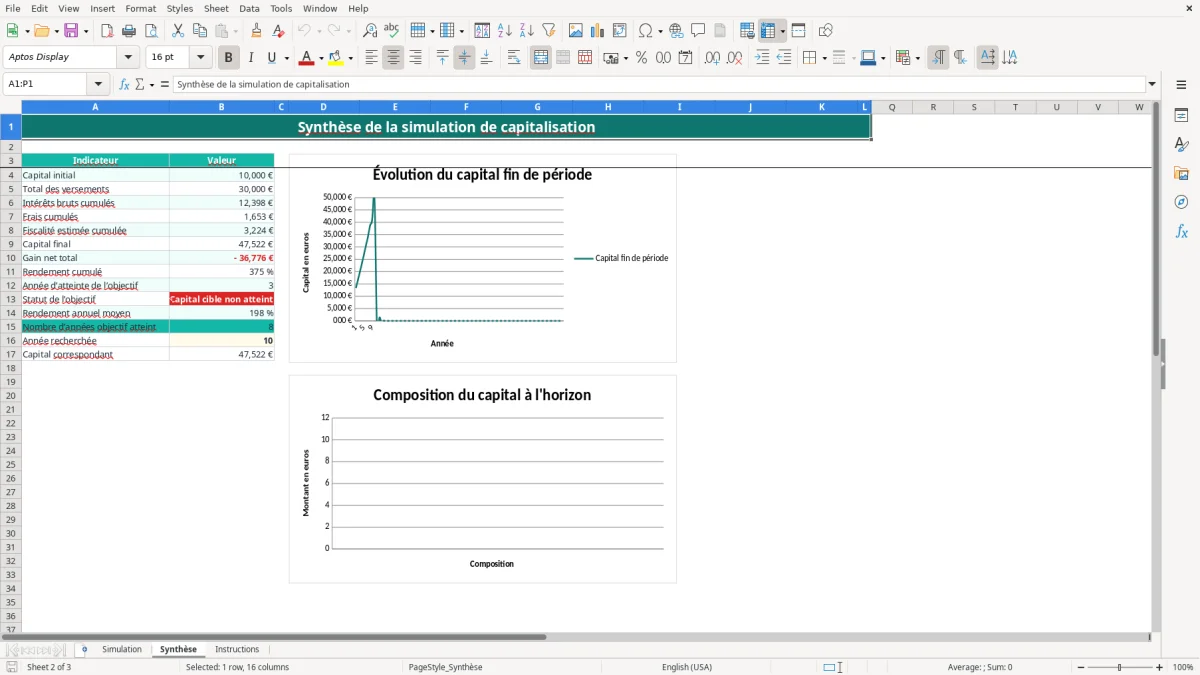
Task: Open sidebar Functions panel
Action: [x=1181, y=231]
